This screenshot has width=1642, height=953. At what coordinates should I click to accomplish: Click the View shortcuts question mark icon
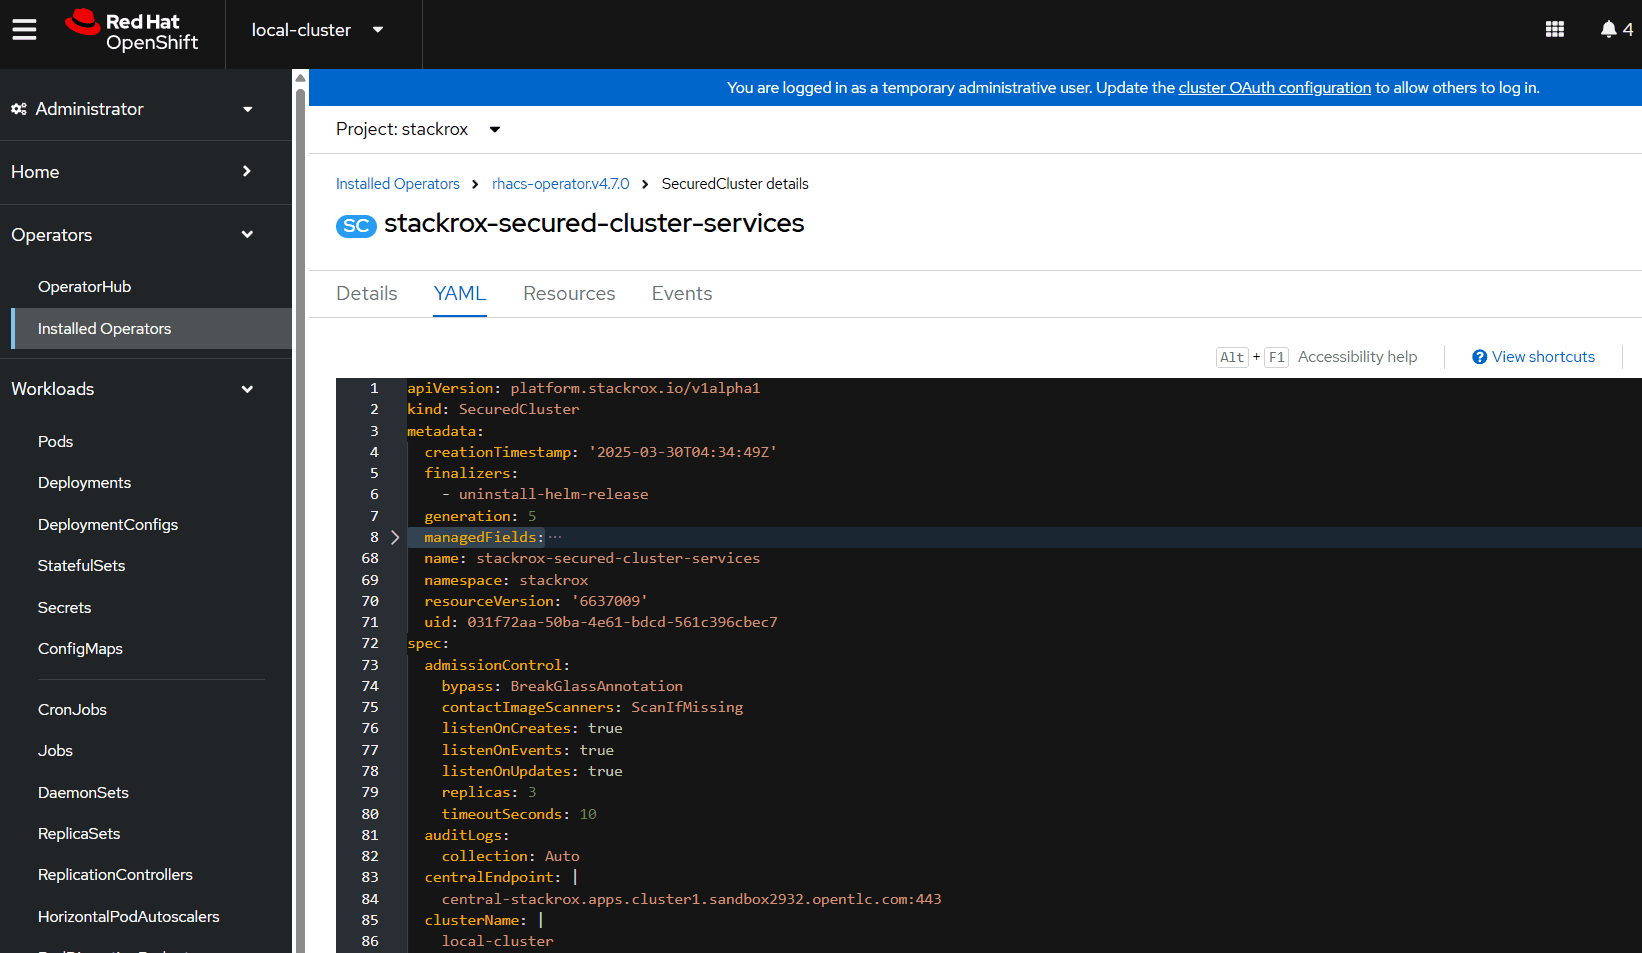(x=1480, y=357)
